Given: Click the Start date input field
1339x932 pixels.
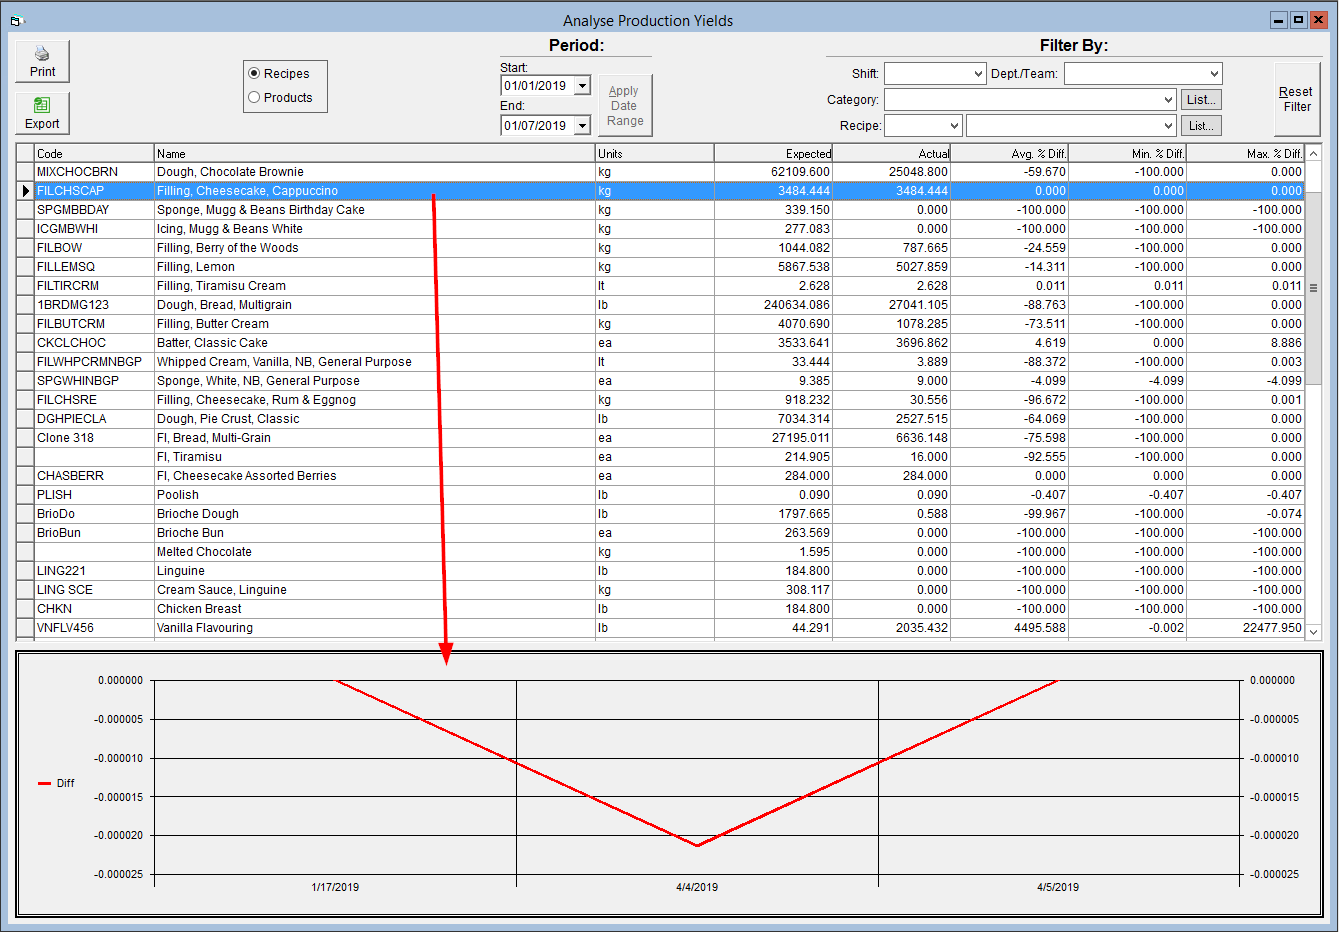Looking at the screenshot, I should tap(537, 86).
